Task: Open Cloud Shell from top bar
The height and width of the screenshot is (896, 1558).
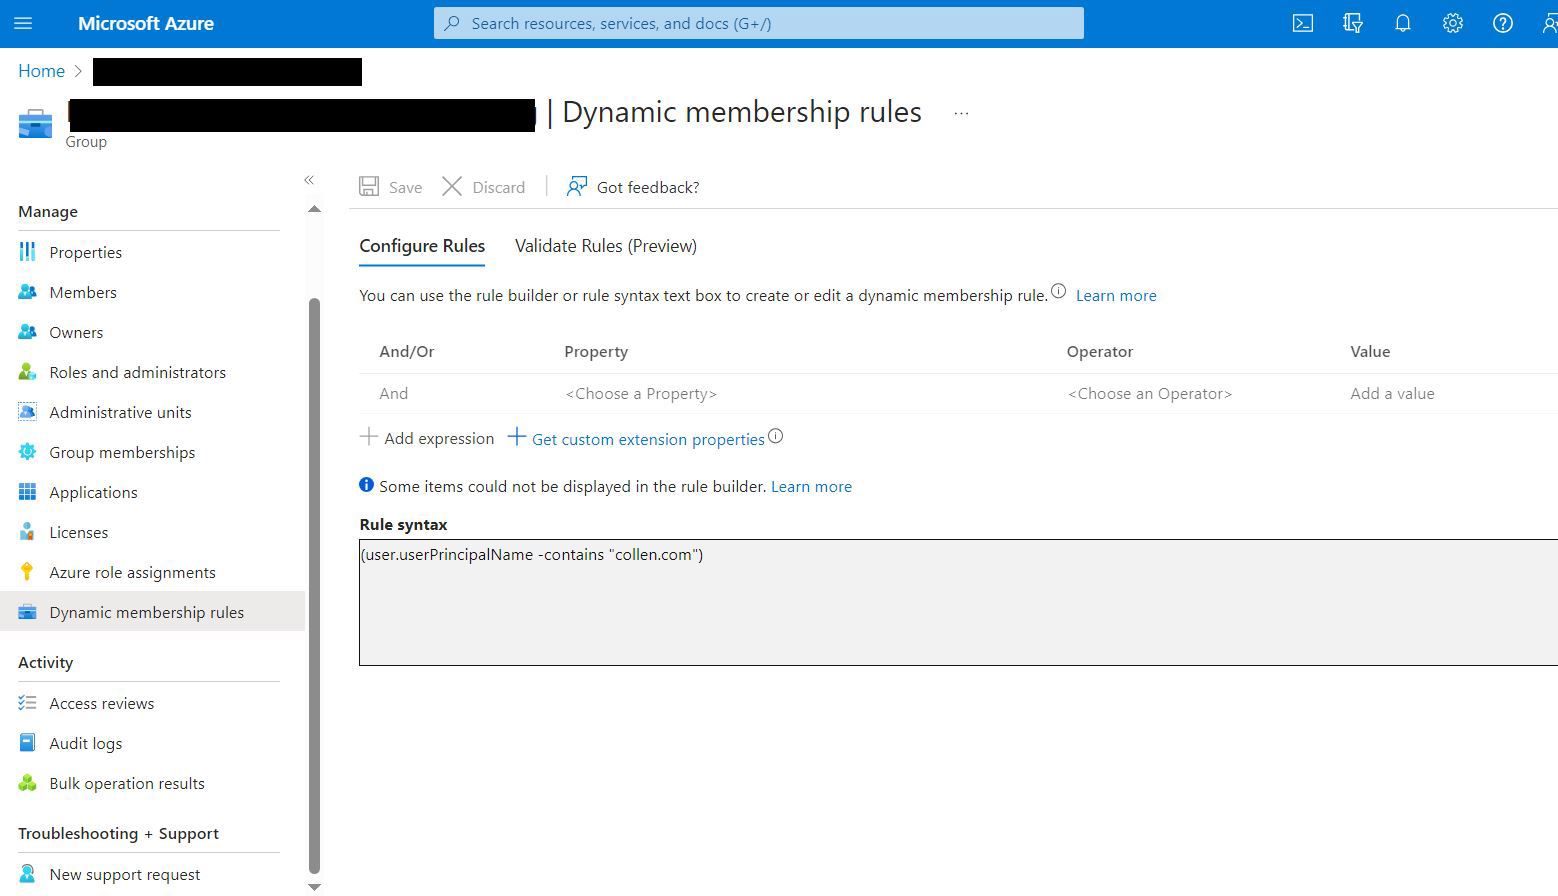Action: [x=1303, y=23]
